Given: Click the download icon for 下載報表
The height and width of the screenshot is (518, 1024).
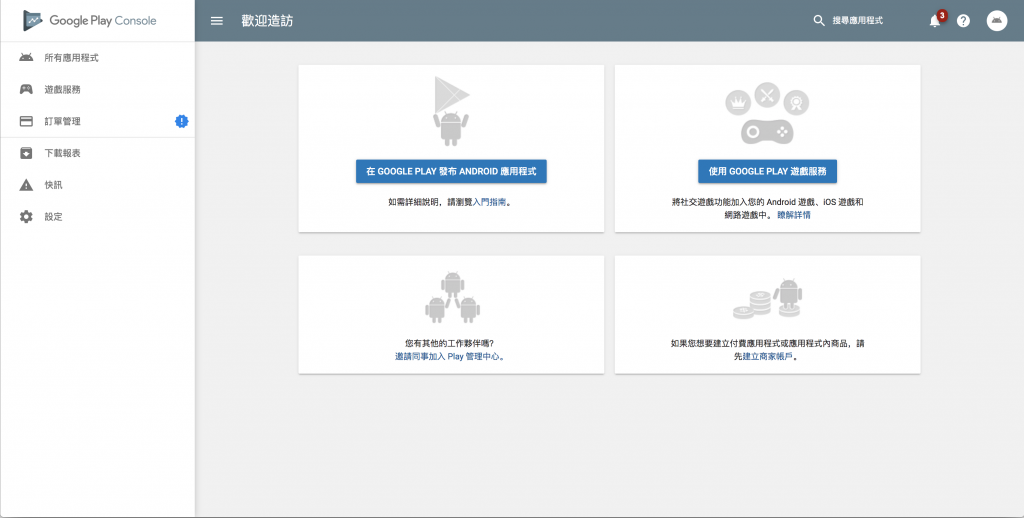Looking at the screenshot, I should coord(26,154).
